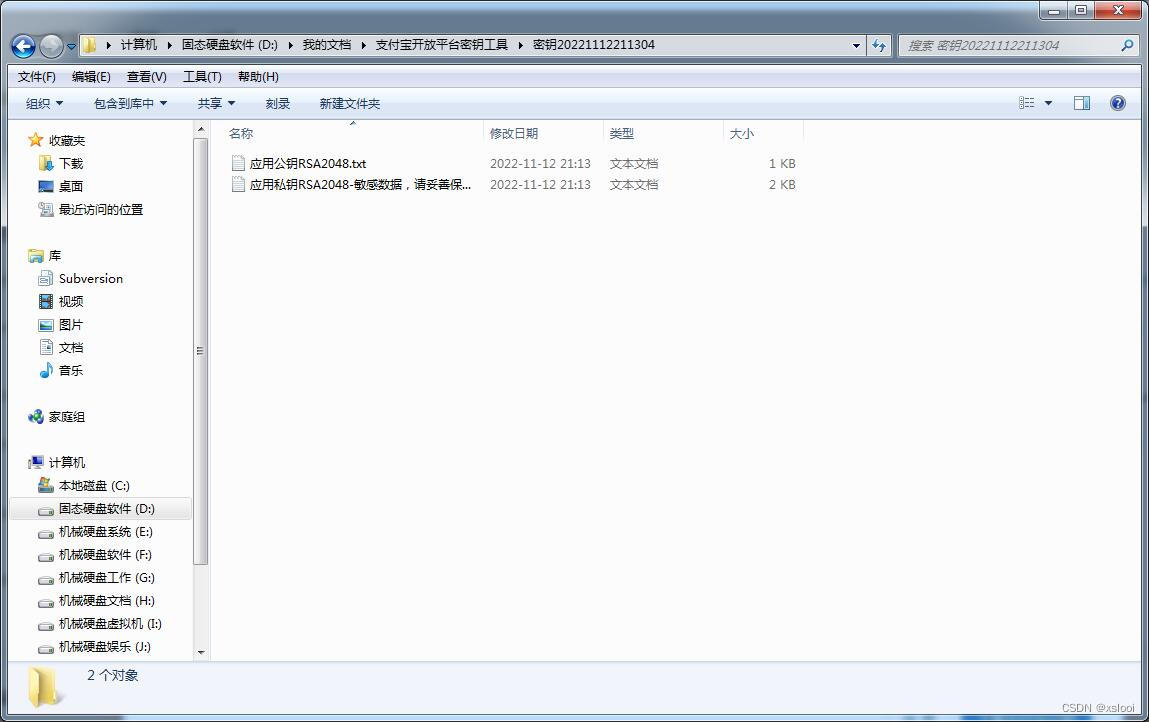Click the folder icon in address bar
This screenshot has height=722, width=1149.
(89, 45)
